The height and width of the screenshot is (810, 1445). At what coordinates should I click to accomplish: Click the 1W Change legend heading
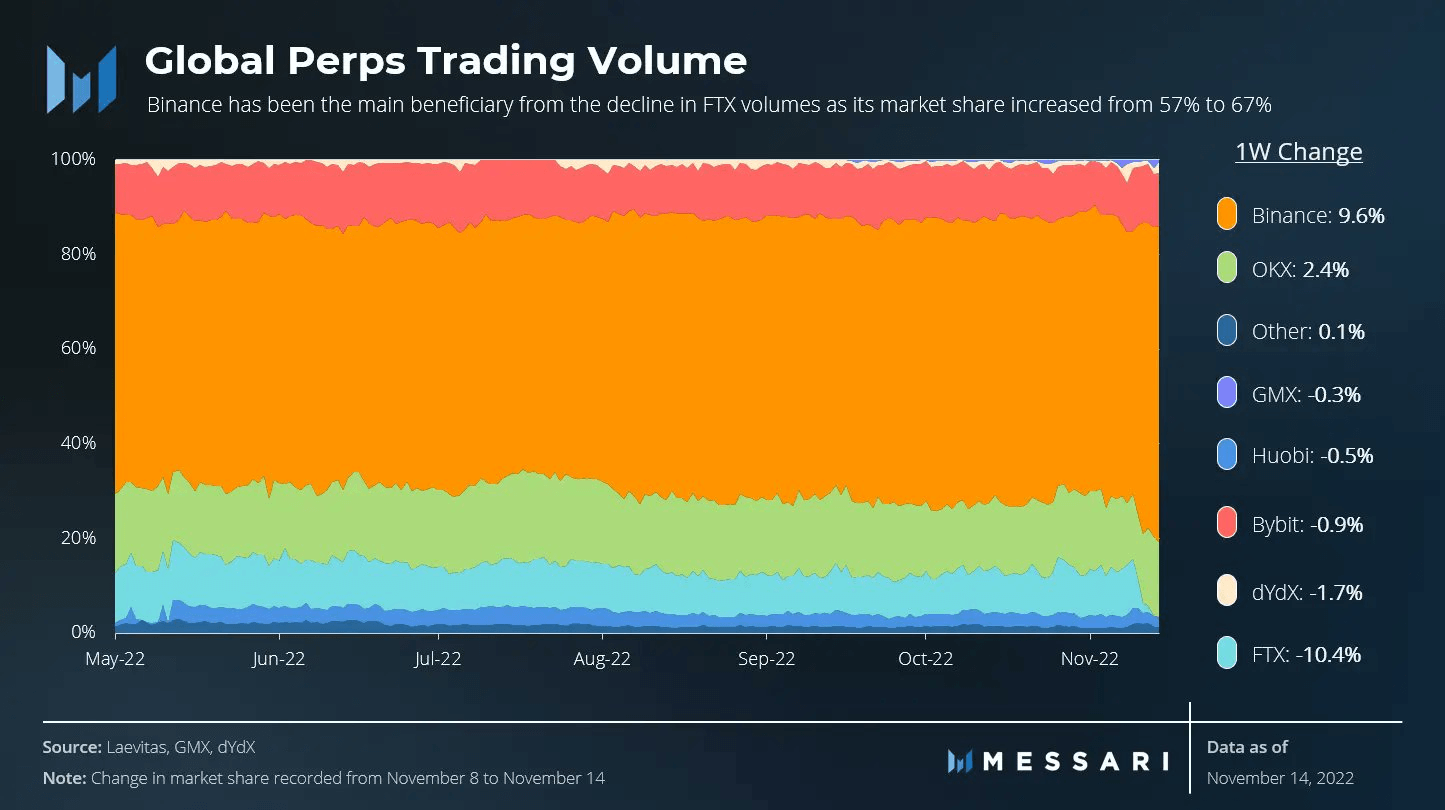pos(1298,152)
